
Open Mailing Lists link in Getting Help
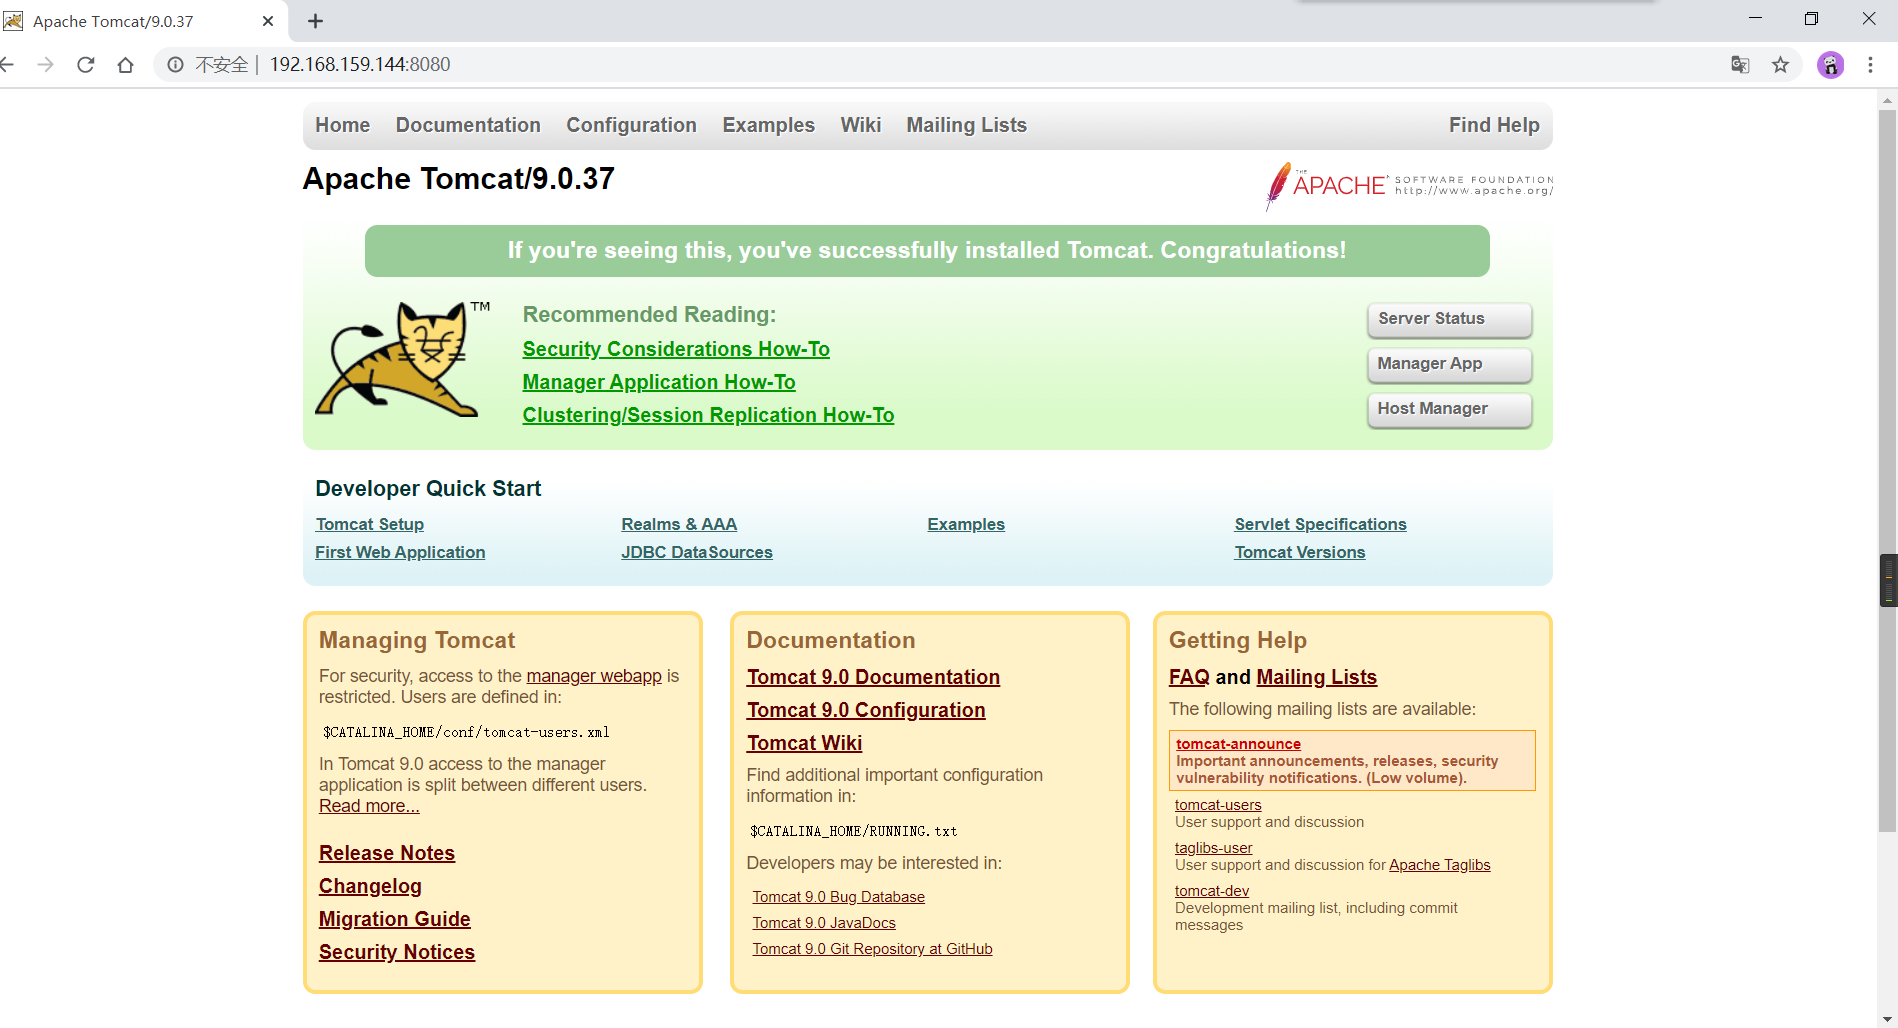pyautogui.click(x=1316, y=677)
